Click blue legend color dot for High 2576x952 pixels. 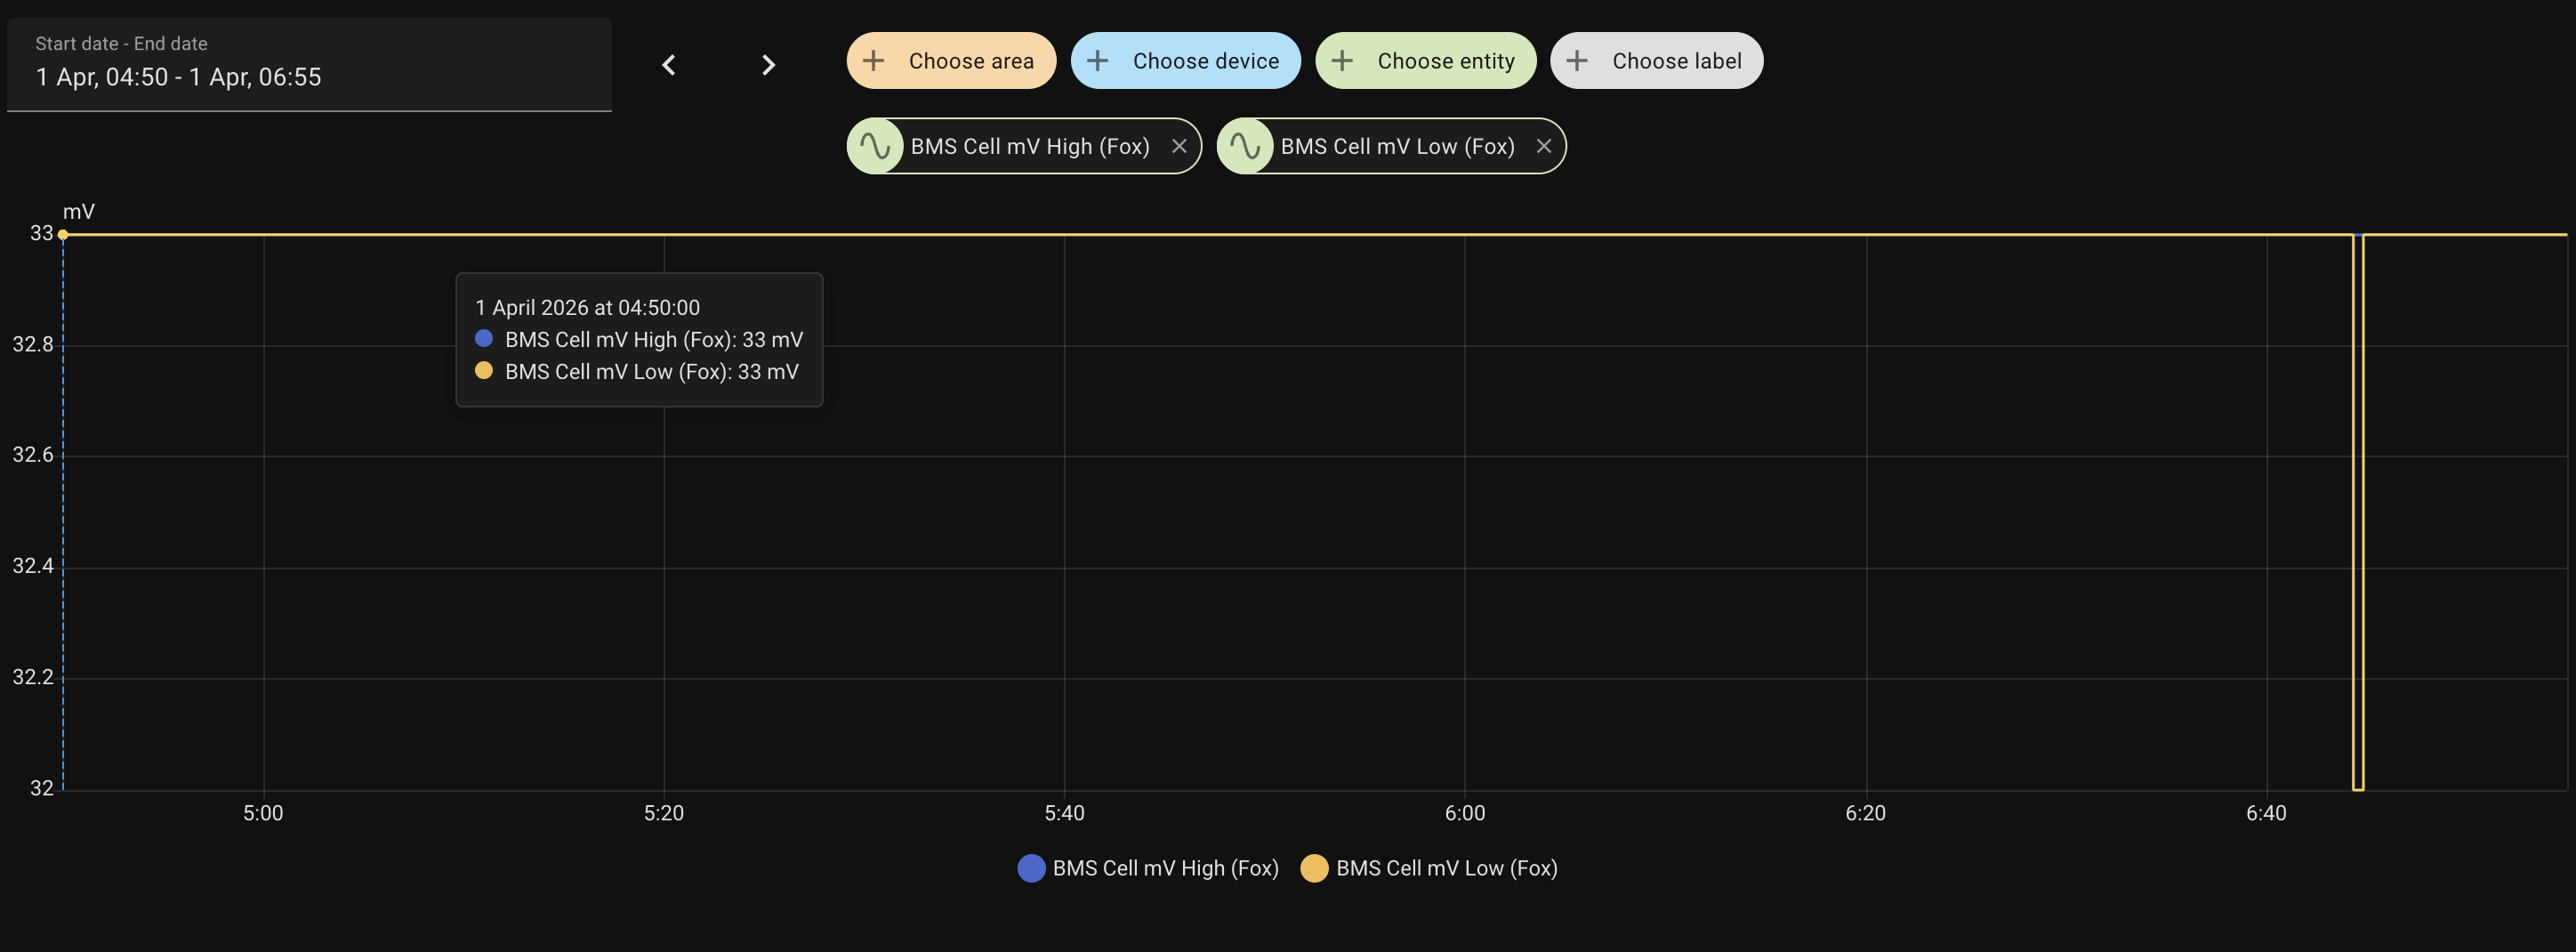(1031, 868)
